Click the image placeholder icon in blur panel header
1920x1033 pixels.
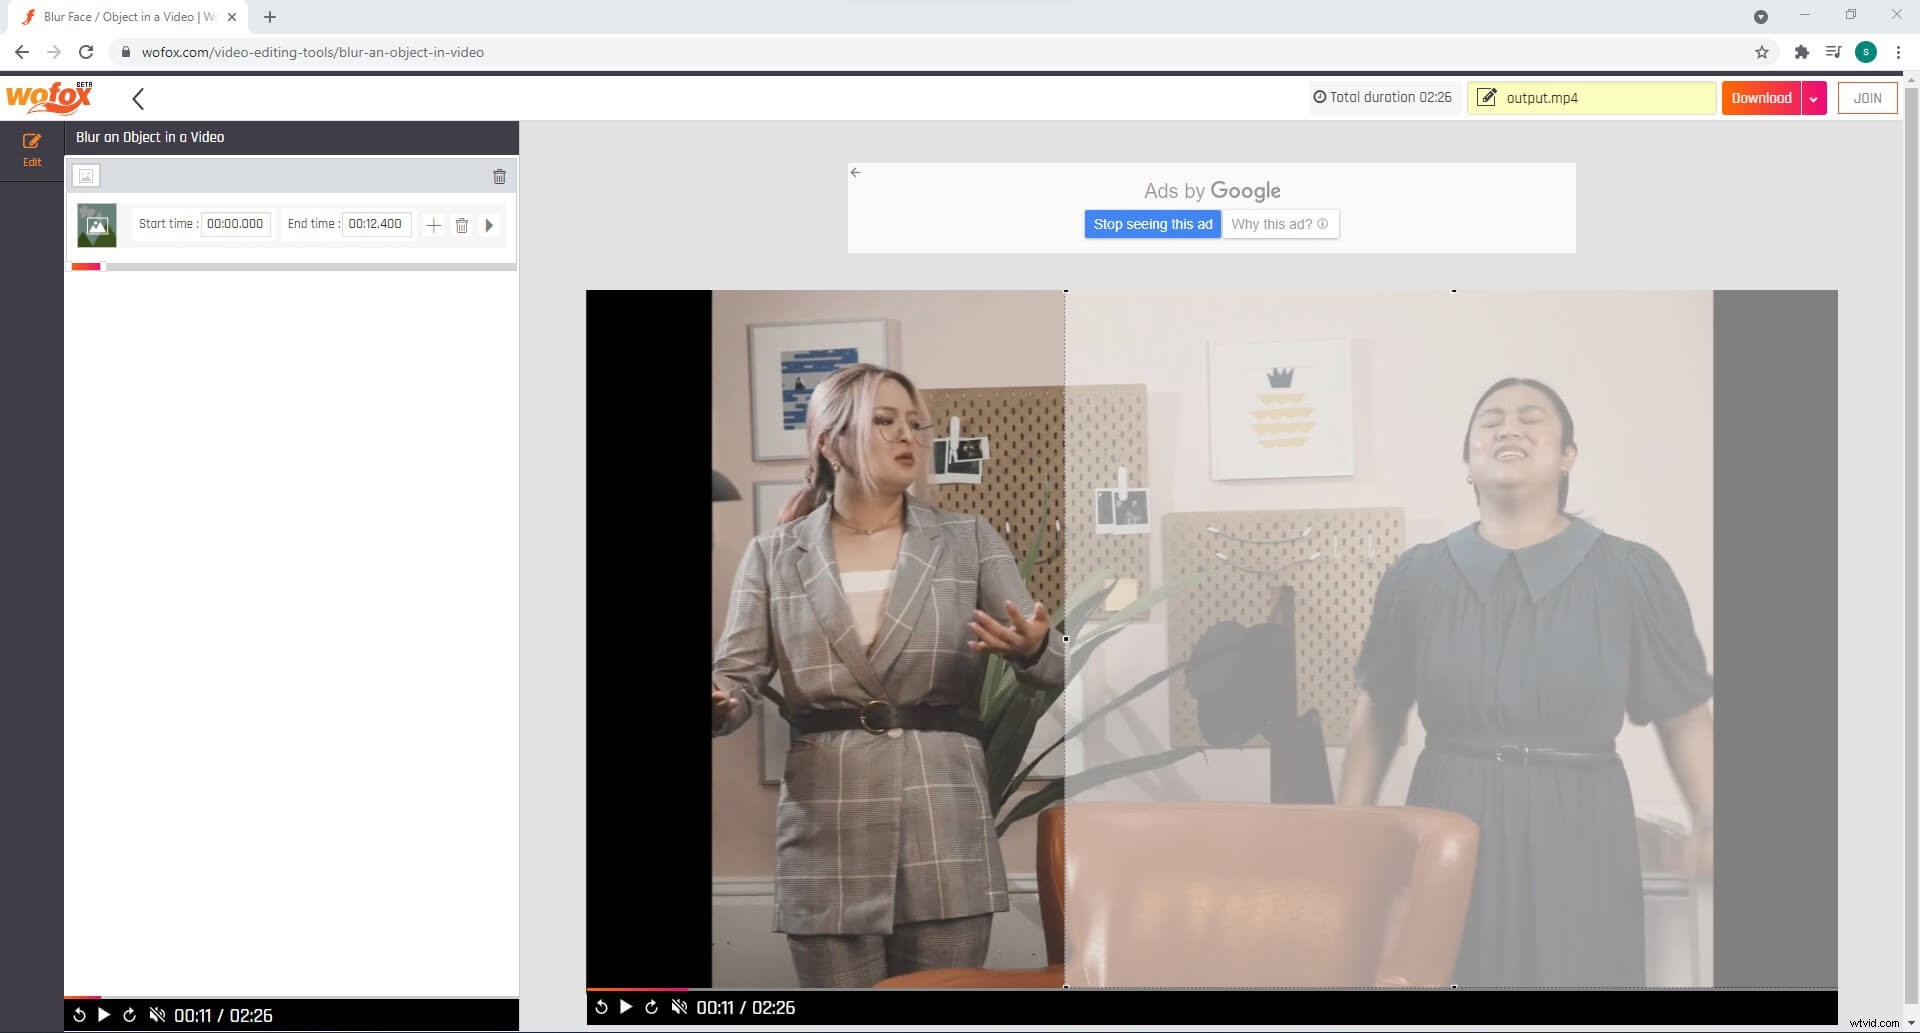pyautogui.click(x=86, y=175)
